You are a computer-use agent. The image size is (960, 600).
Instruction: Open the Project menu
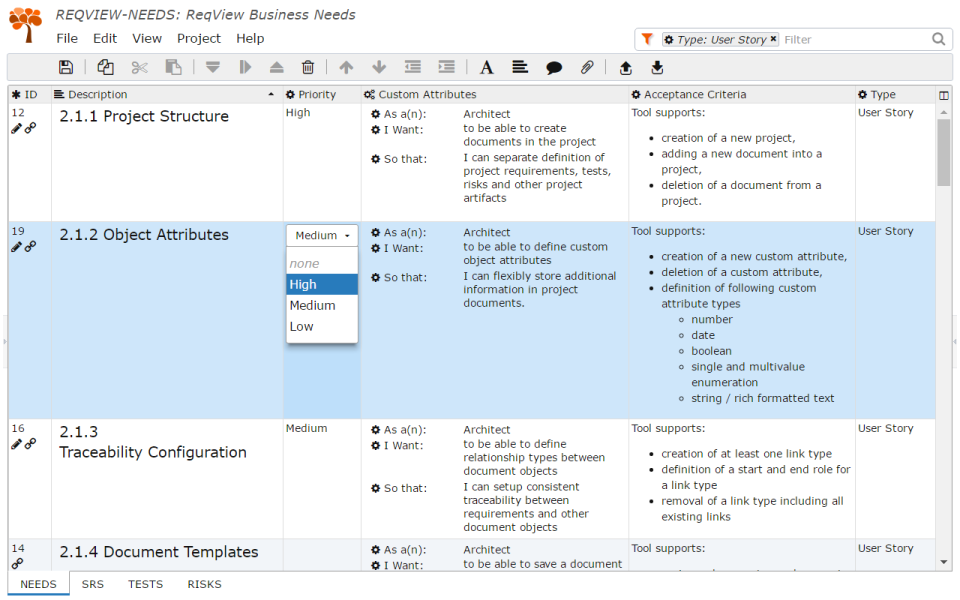(199, 39)
